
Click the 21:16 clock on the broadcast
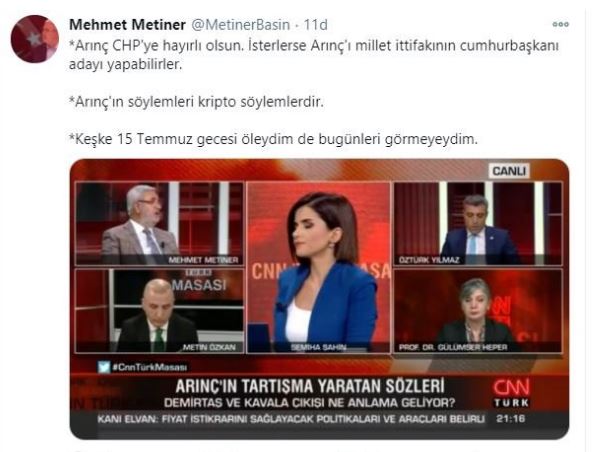(x=511, y=419)
